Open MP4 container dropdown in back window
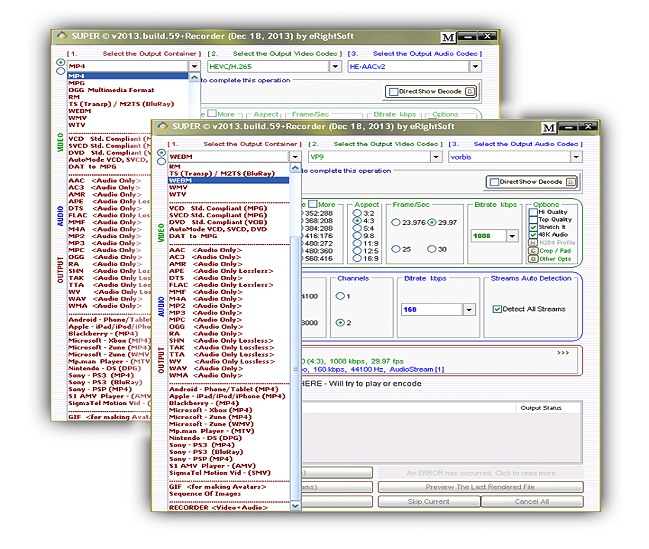 click(194, 66)
